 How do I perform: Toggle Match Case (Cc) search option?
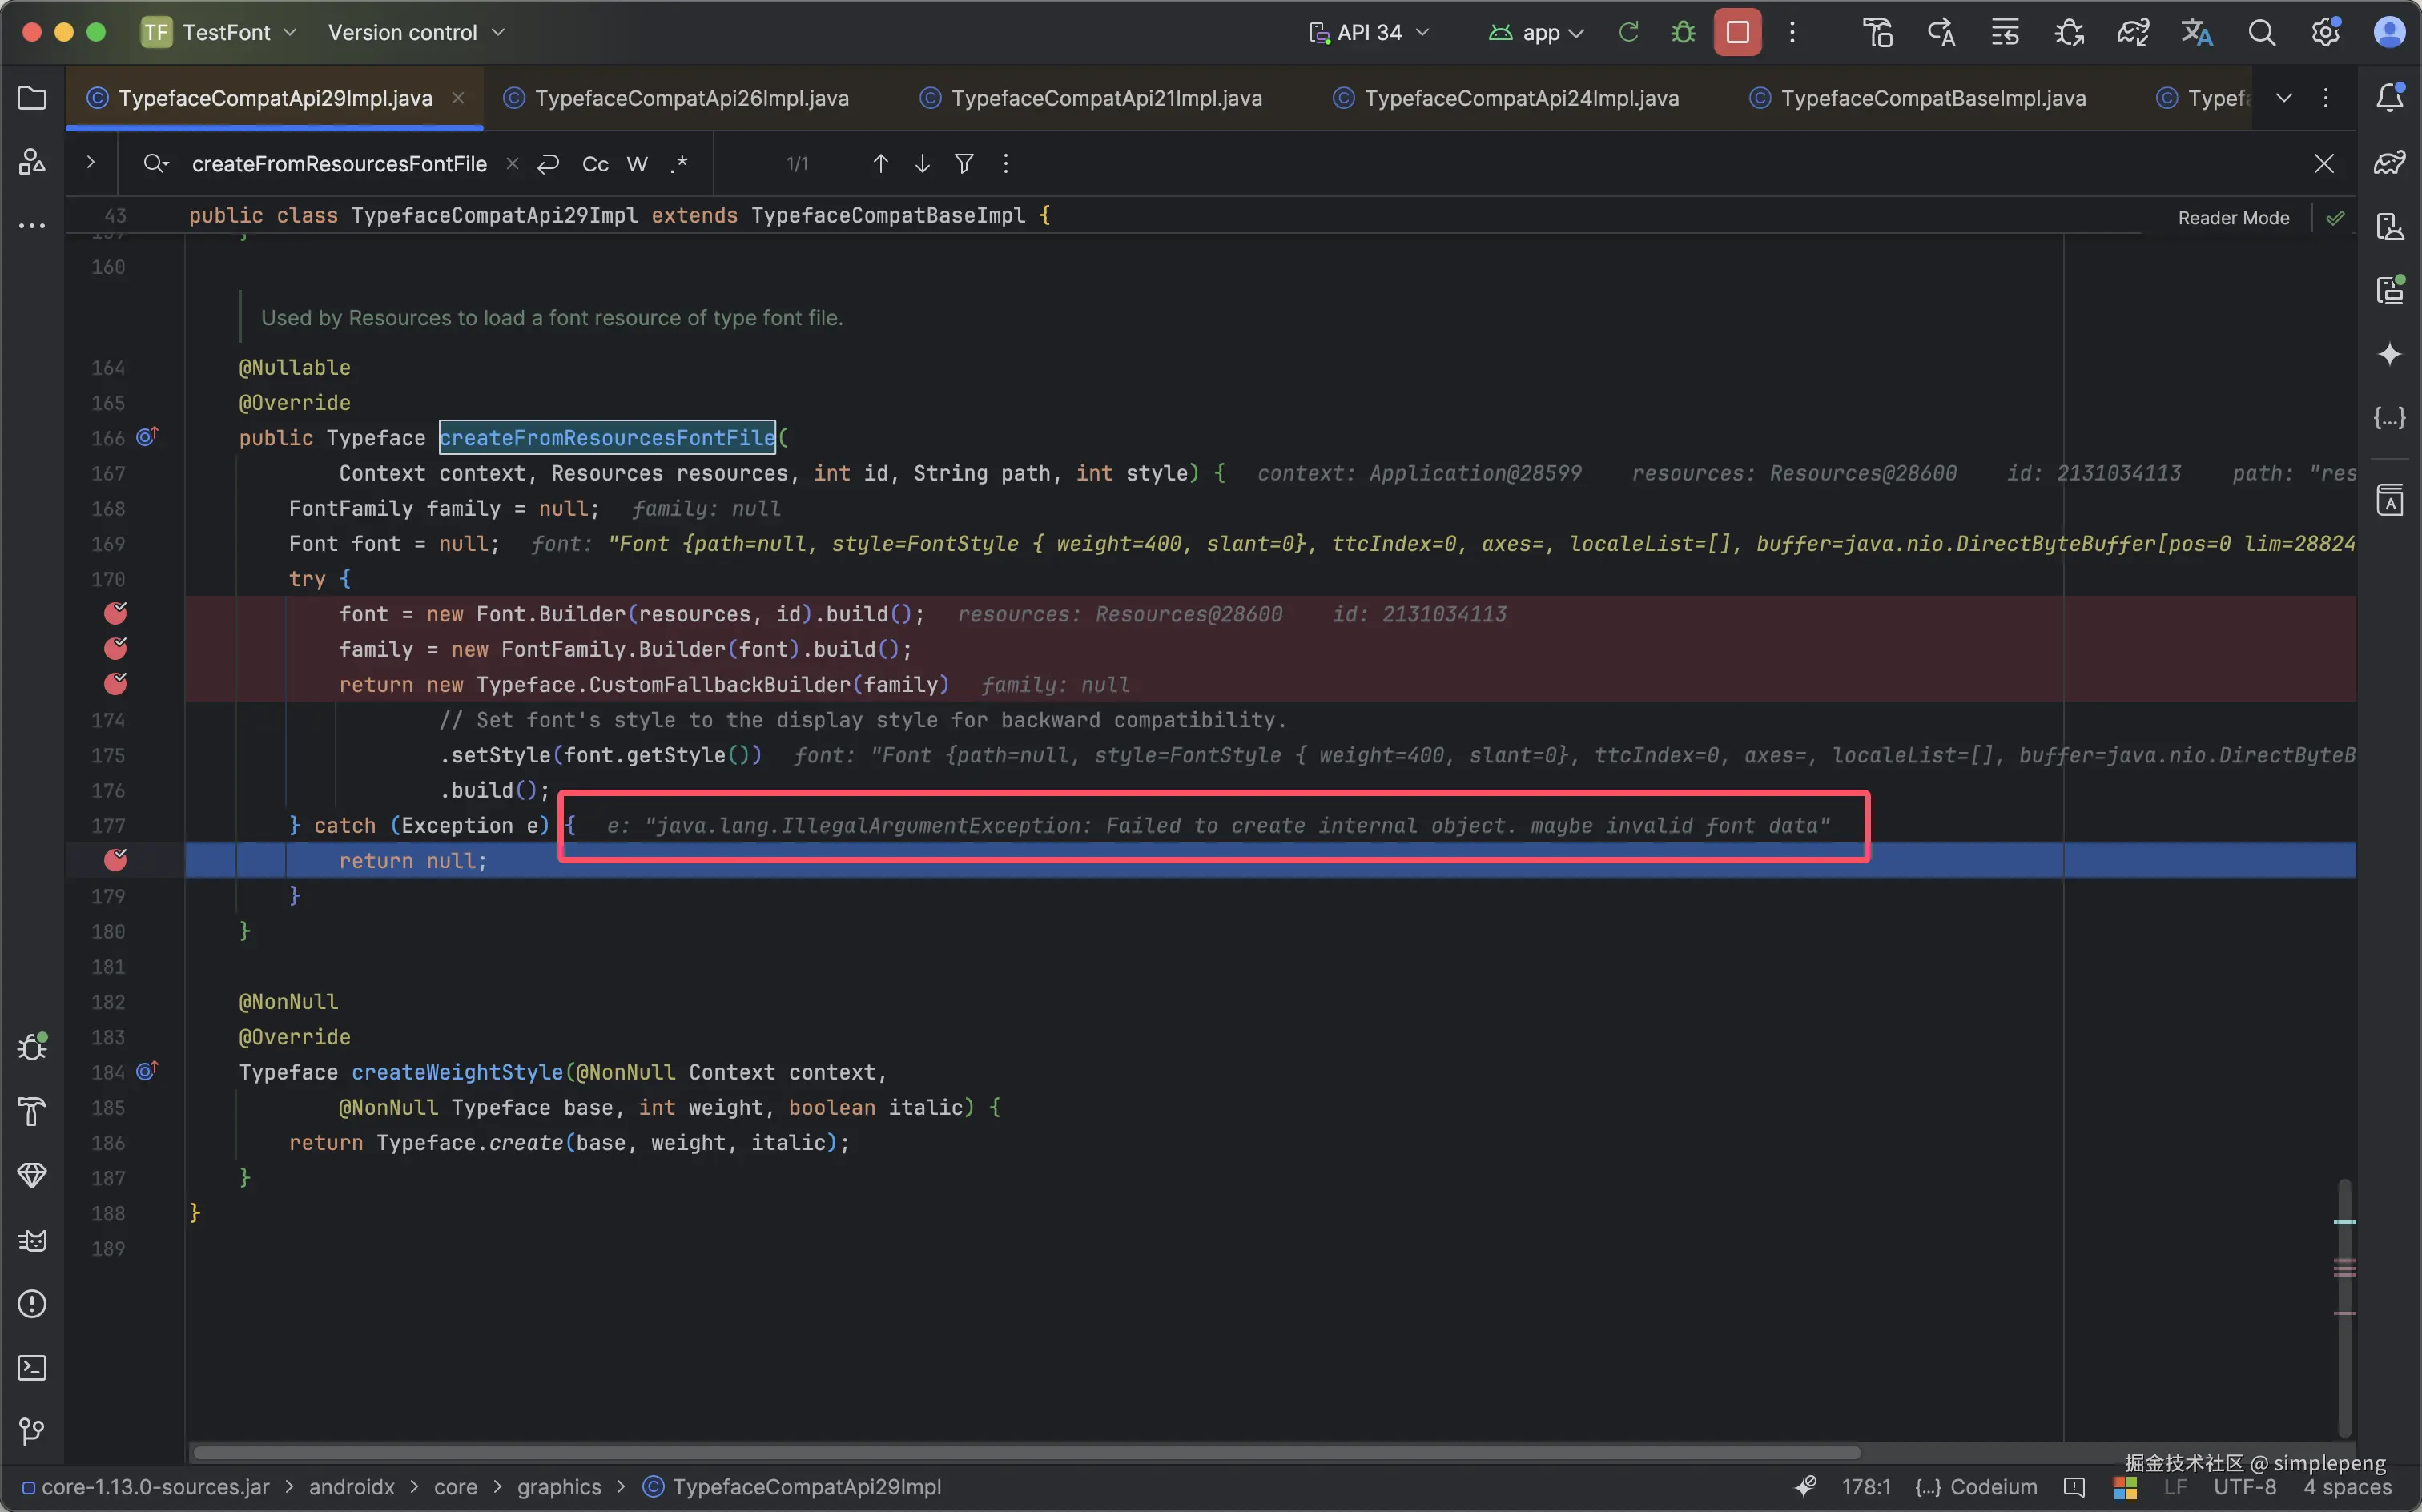tap(595, 164)
